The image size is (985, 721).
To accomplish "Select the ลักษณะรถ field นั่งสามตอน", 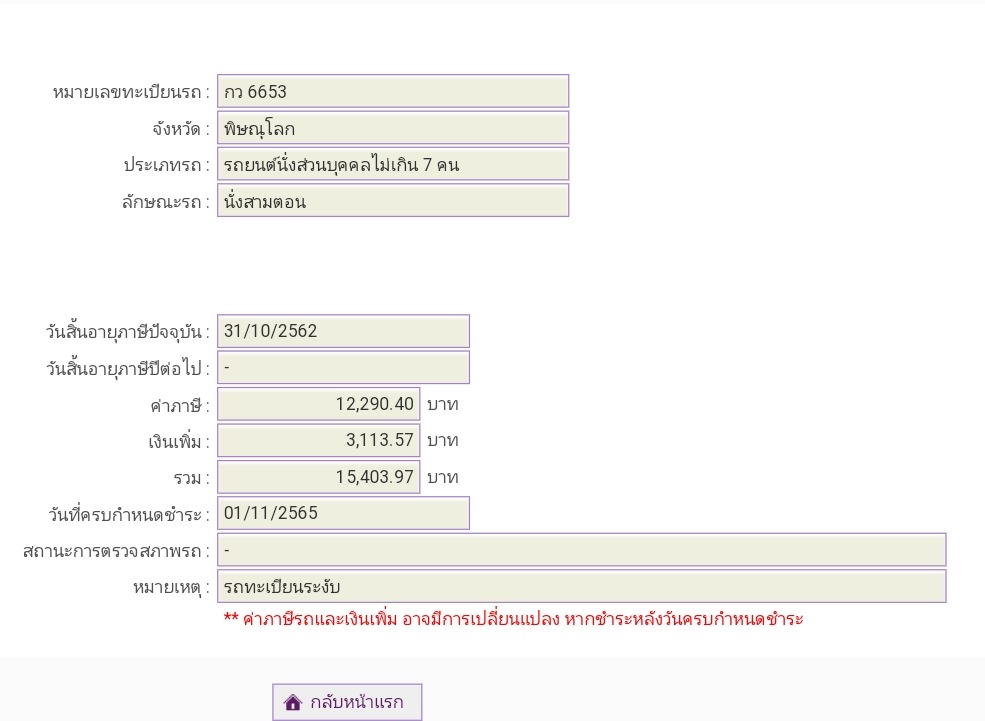I will tap(393, 200).
